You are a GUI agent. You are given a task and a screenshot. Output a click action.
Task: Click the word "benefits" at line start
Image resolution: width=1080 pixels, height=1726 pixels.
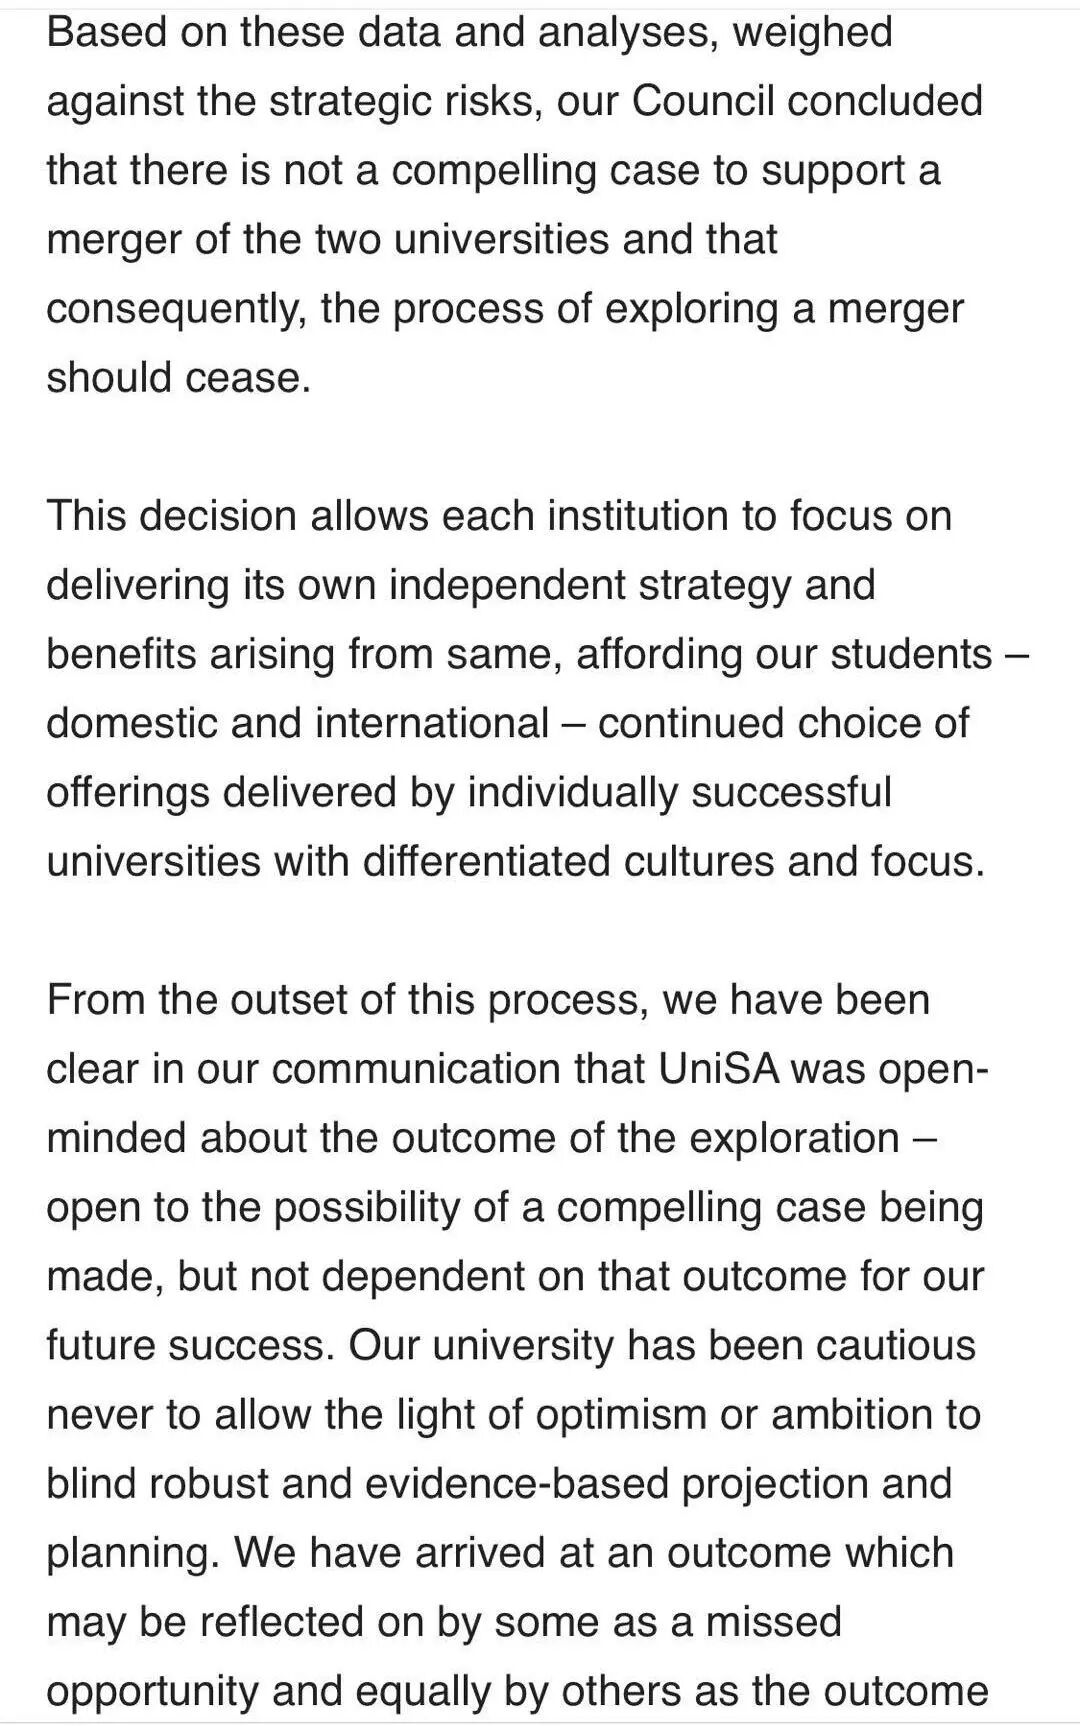coord(121,654)
